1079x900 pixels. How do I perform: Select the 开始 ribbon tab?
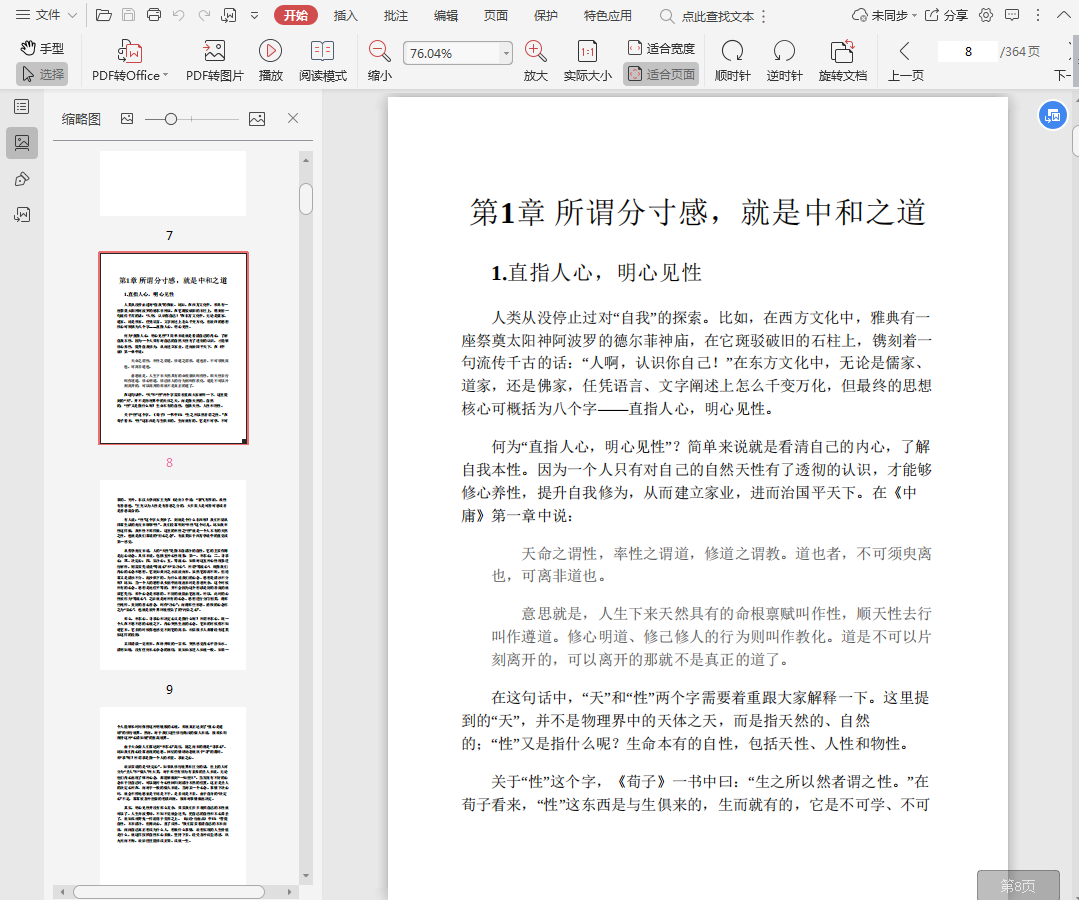tap(296, 15)
